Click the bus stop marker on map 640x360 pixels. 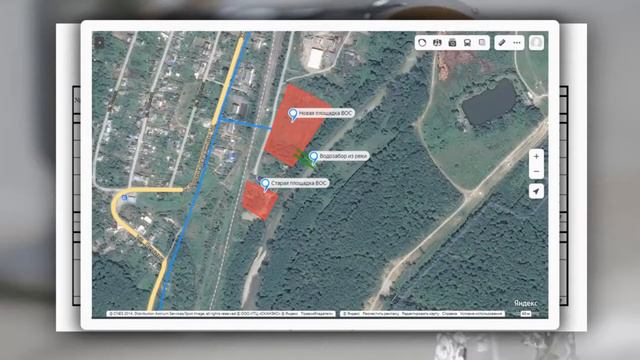[x=124, y=198]
